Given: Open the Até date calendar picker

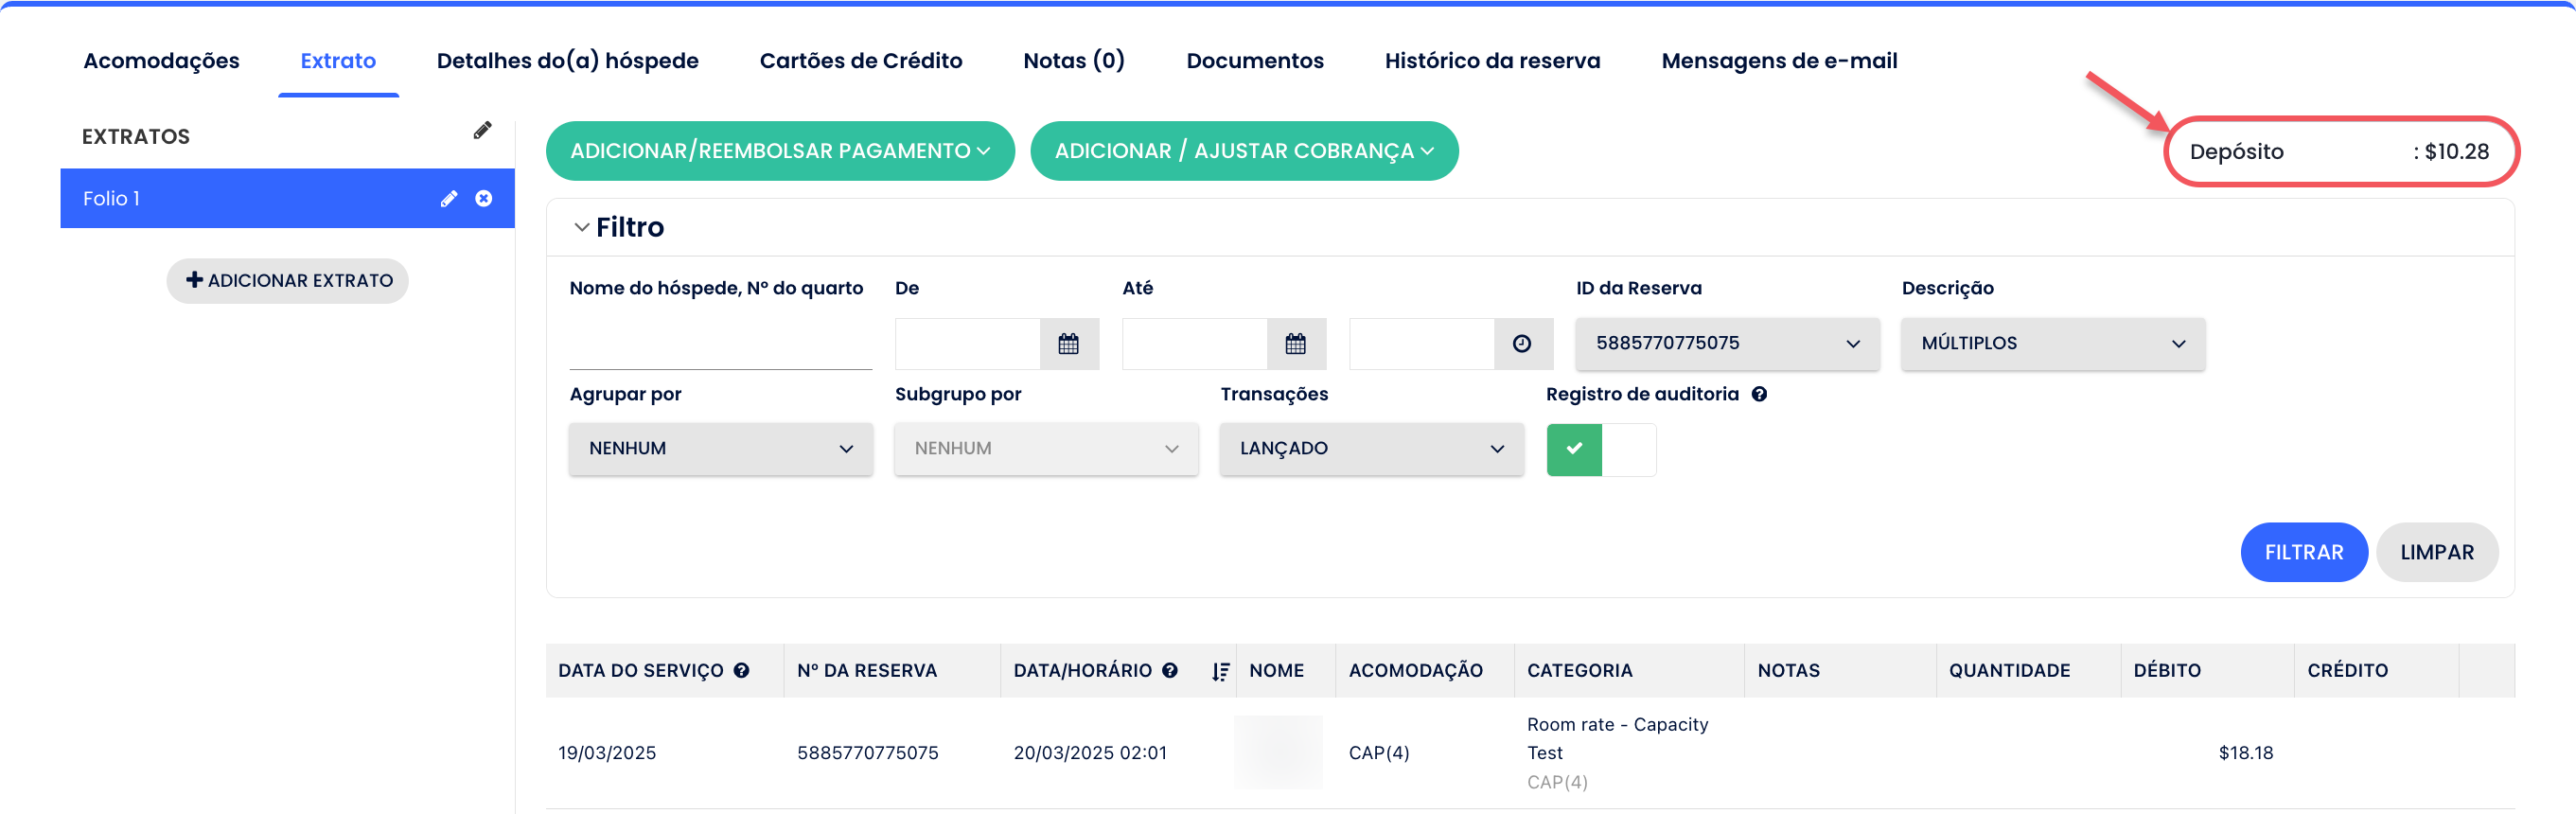Looking at the screenshot, I should 1295,344.
